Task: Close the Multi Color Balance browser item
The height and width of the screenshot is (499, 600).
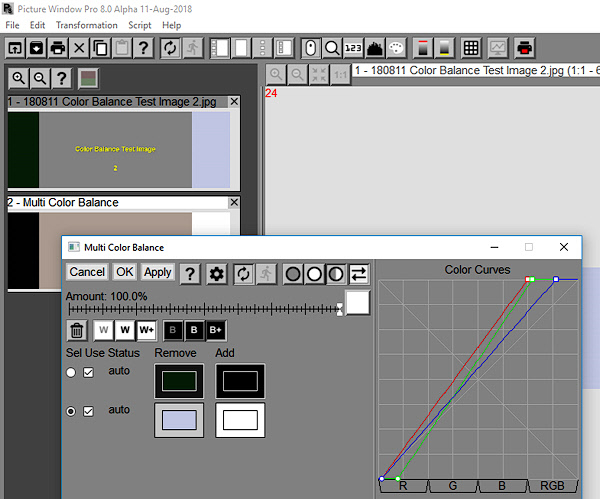Action: (234, 202)
